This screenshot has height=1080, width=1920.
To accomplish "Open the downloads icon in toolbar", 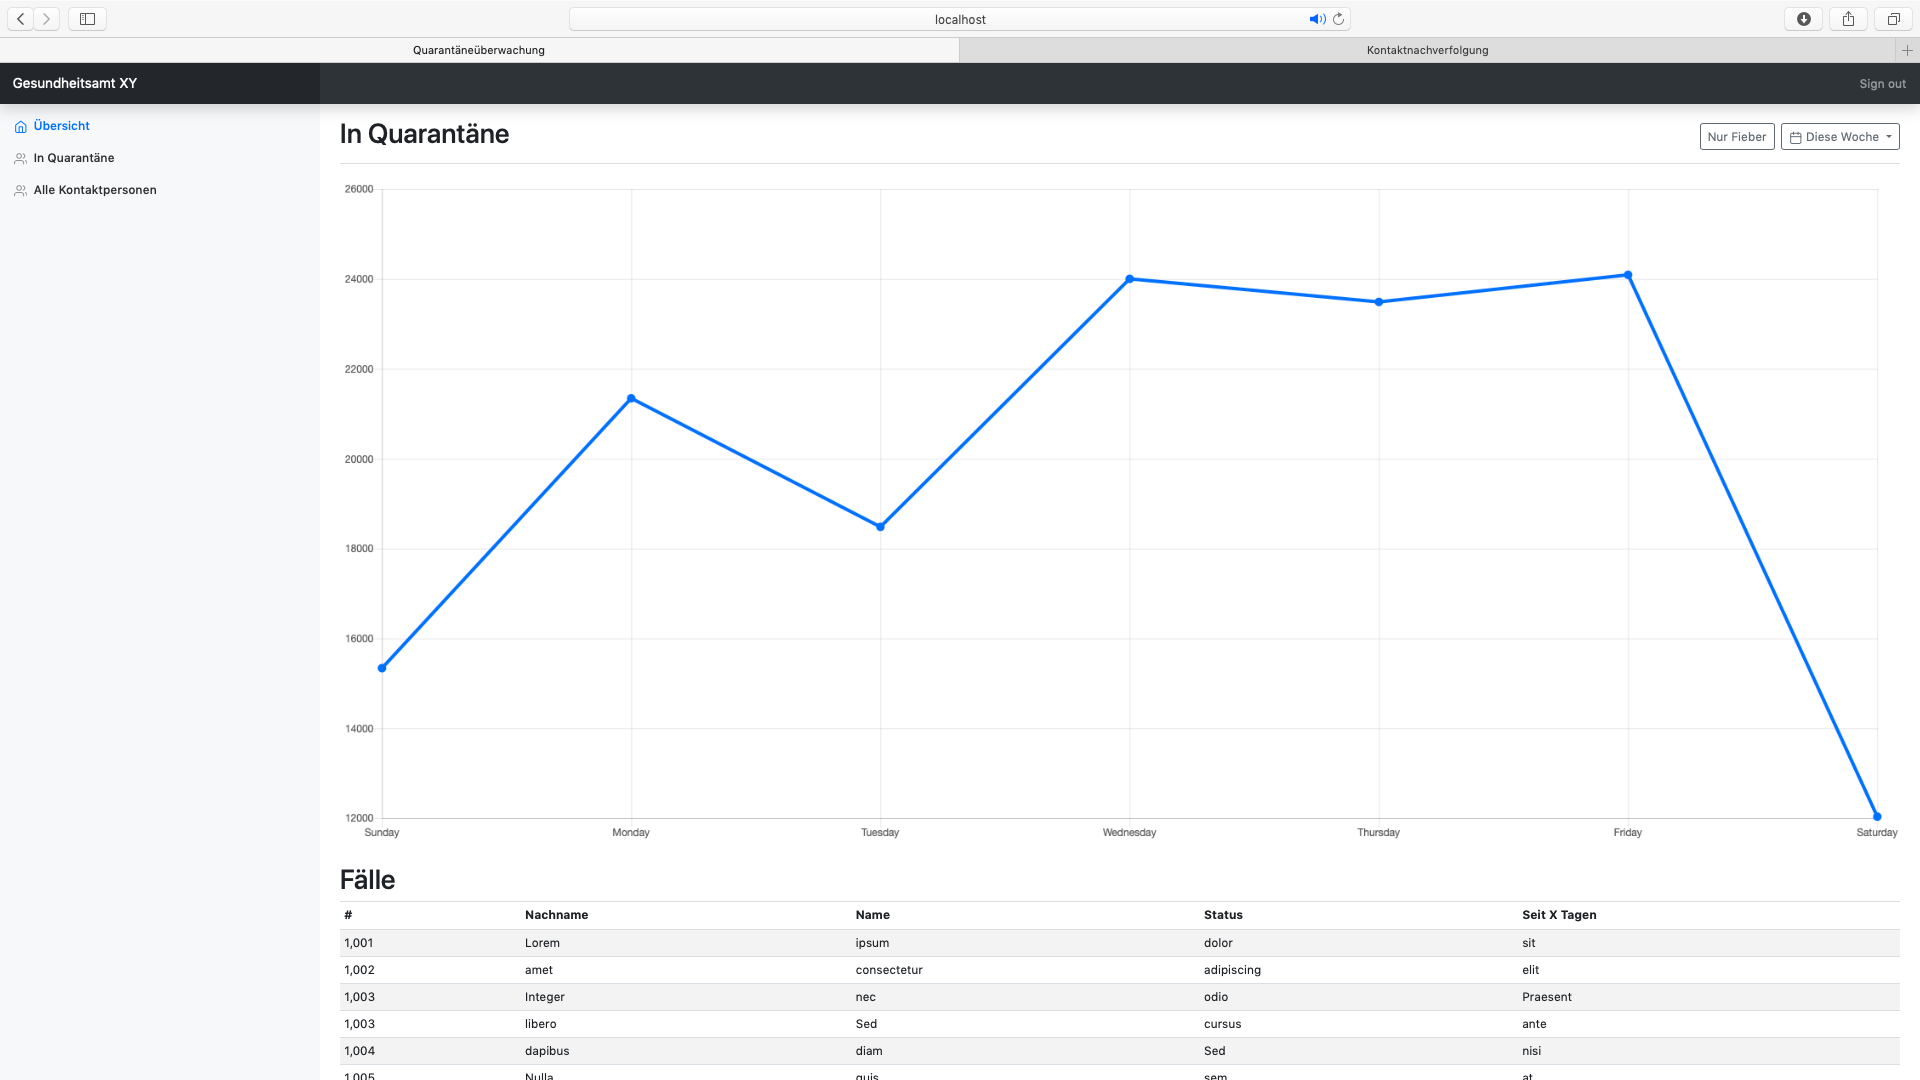I will tap(1804, 19).
